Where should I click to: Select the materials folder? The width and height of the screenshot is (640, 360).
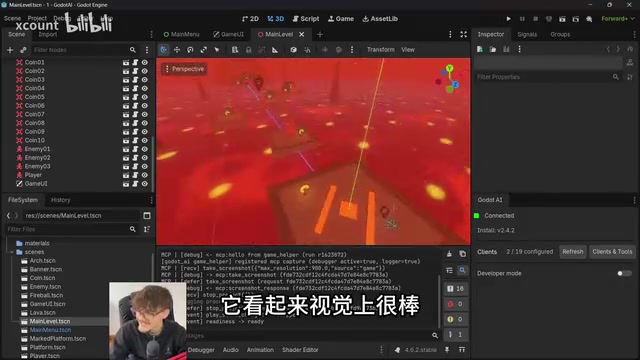37,243
